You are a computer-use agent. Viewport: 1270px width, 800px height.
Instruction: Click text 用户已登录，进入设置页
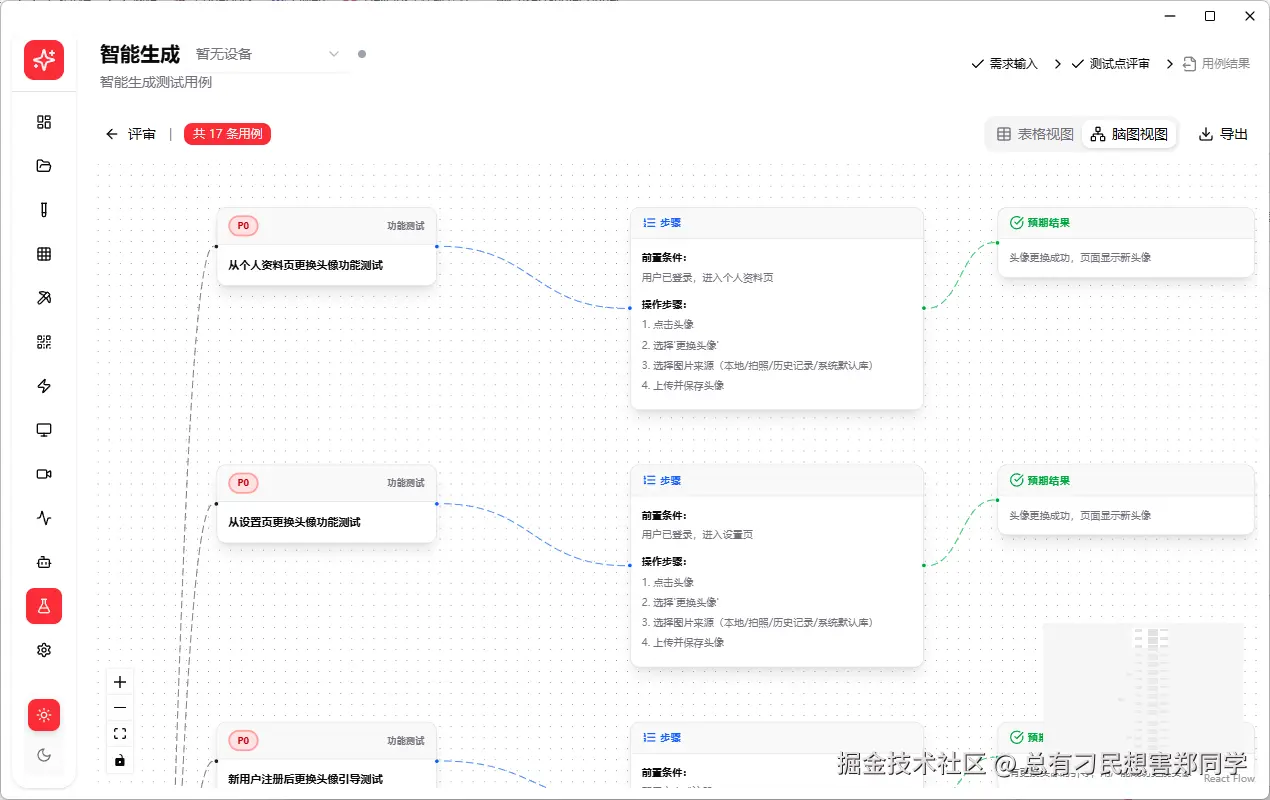(x=697, y=535)
